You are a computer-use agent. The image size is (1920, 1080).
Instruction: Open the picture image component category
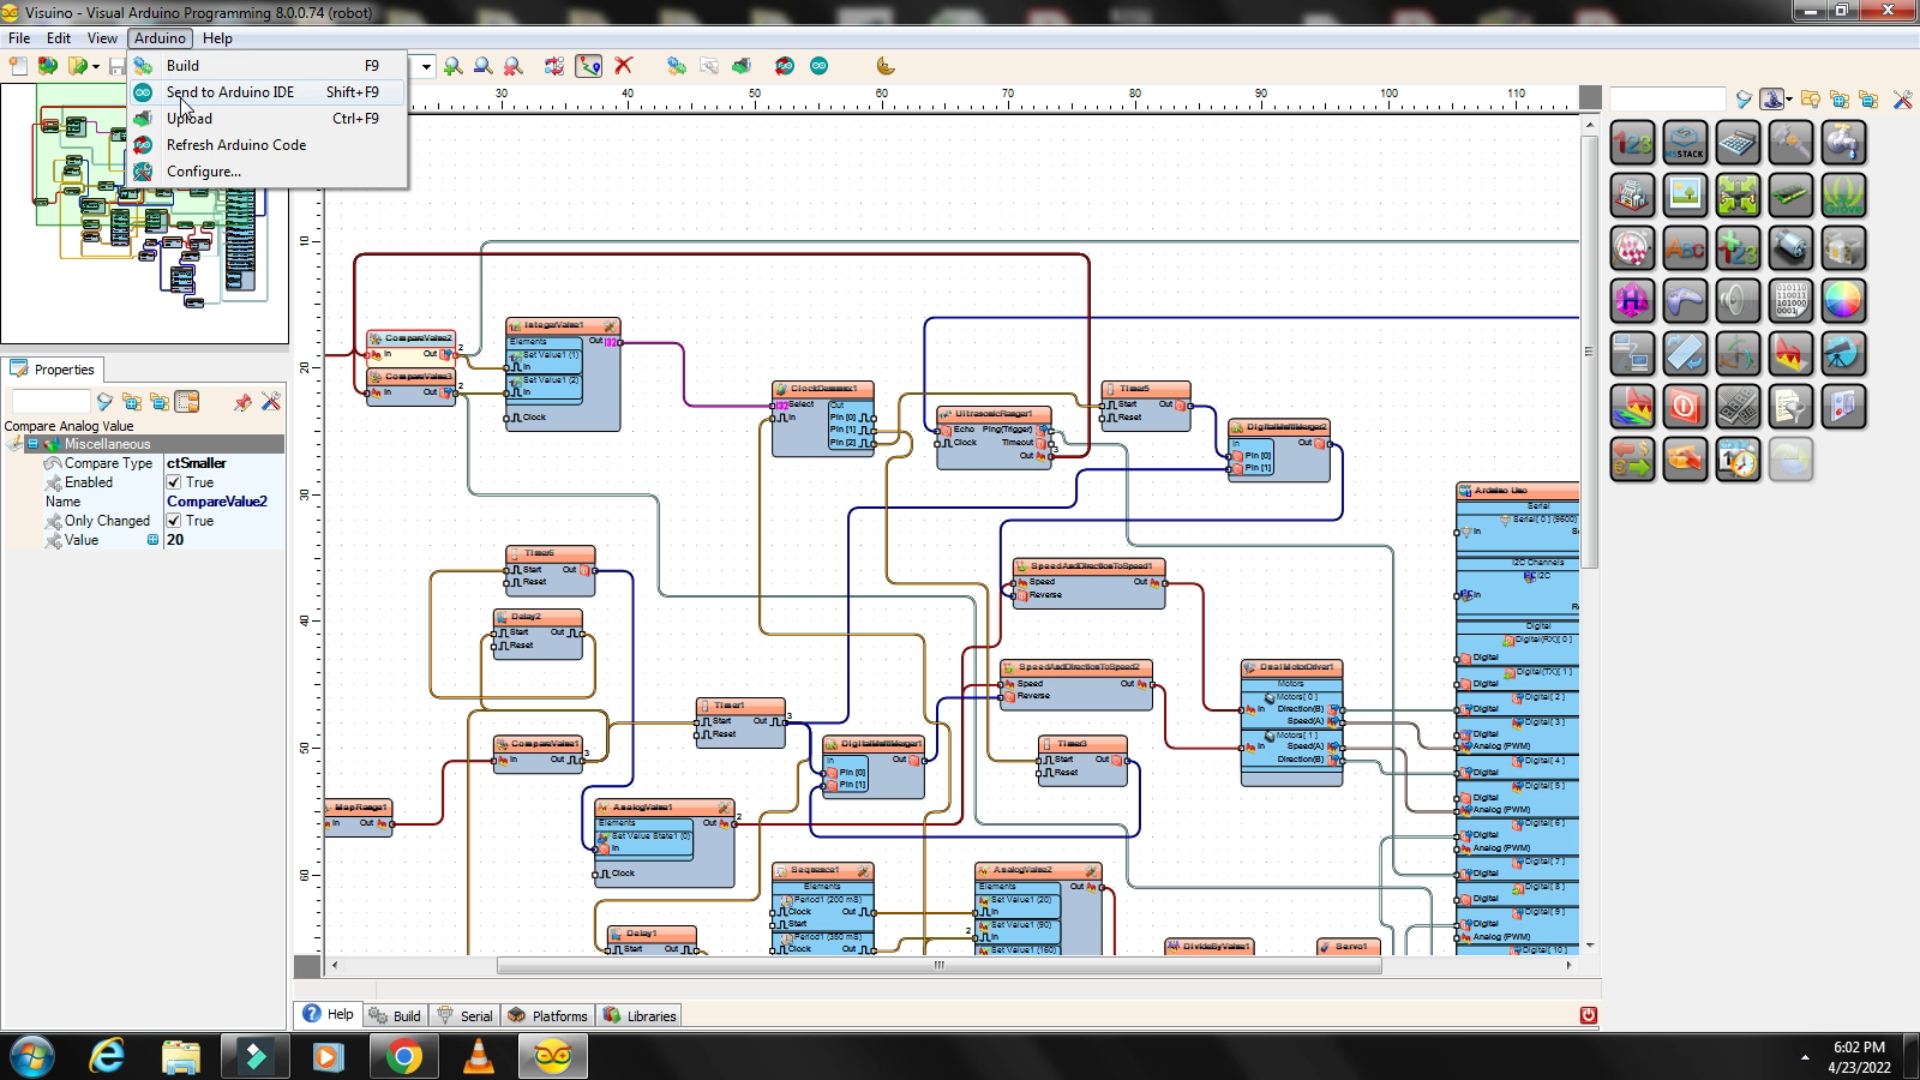pos(1685,195)
